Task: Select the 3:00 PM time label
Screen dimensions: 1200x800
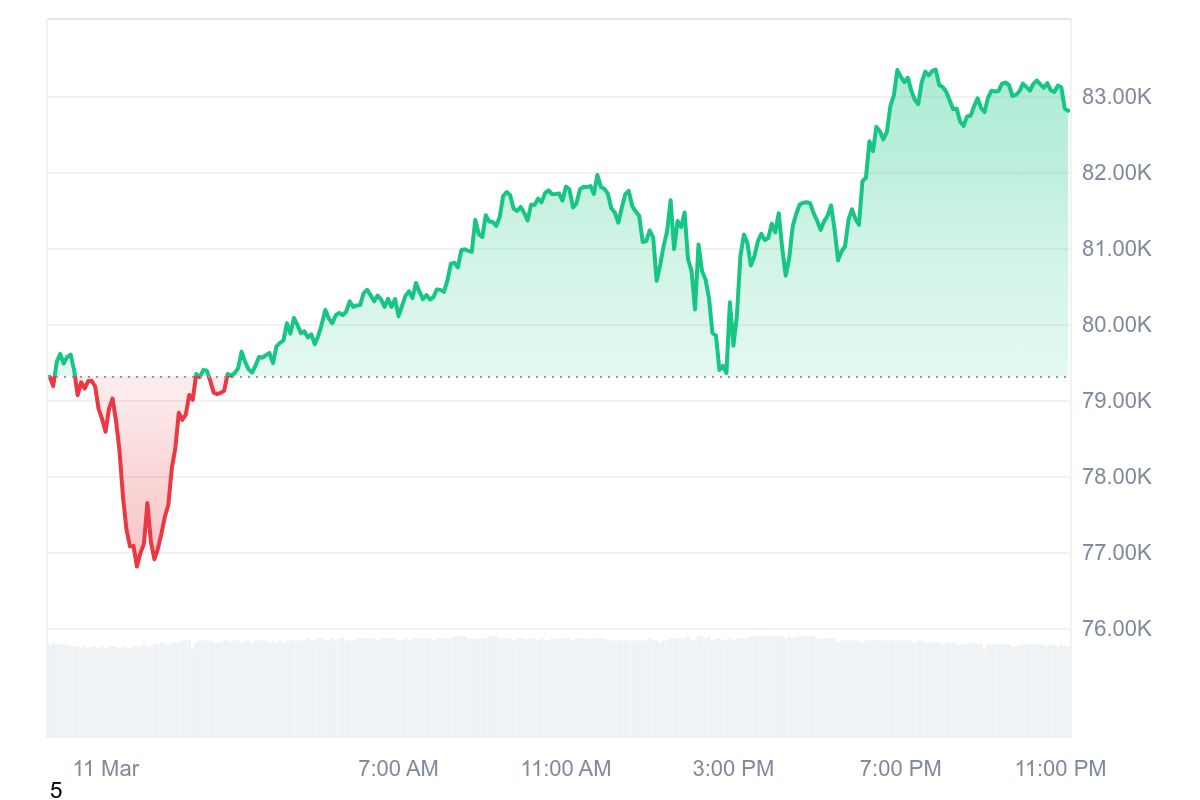Action: (734, 769)
